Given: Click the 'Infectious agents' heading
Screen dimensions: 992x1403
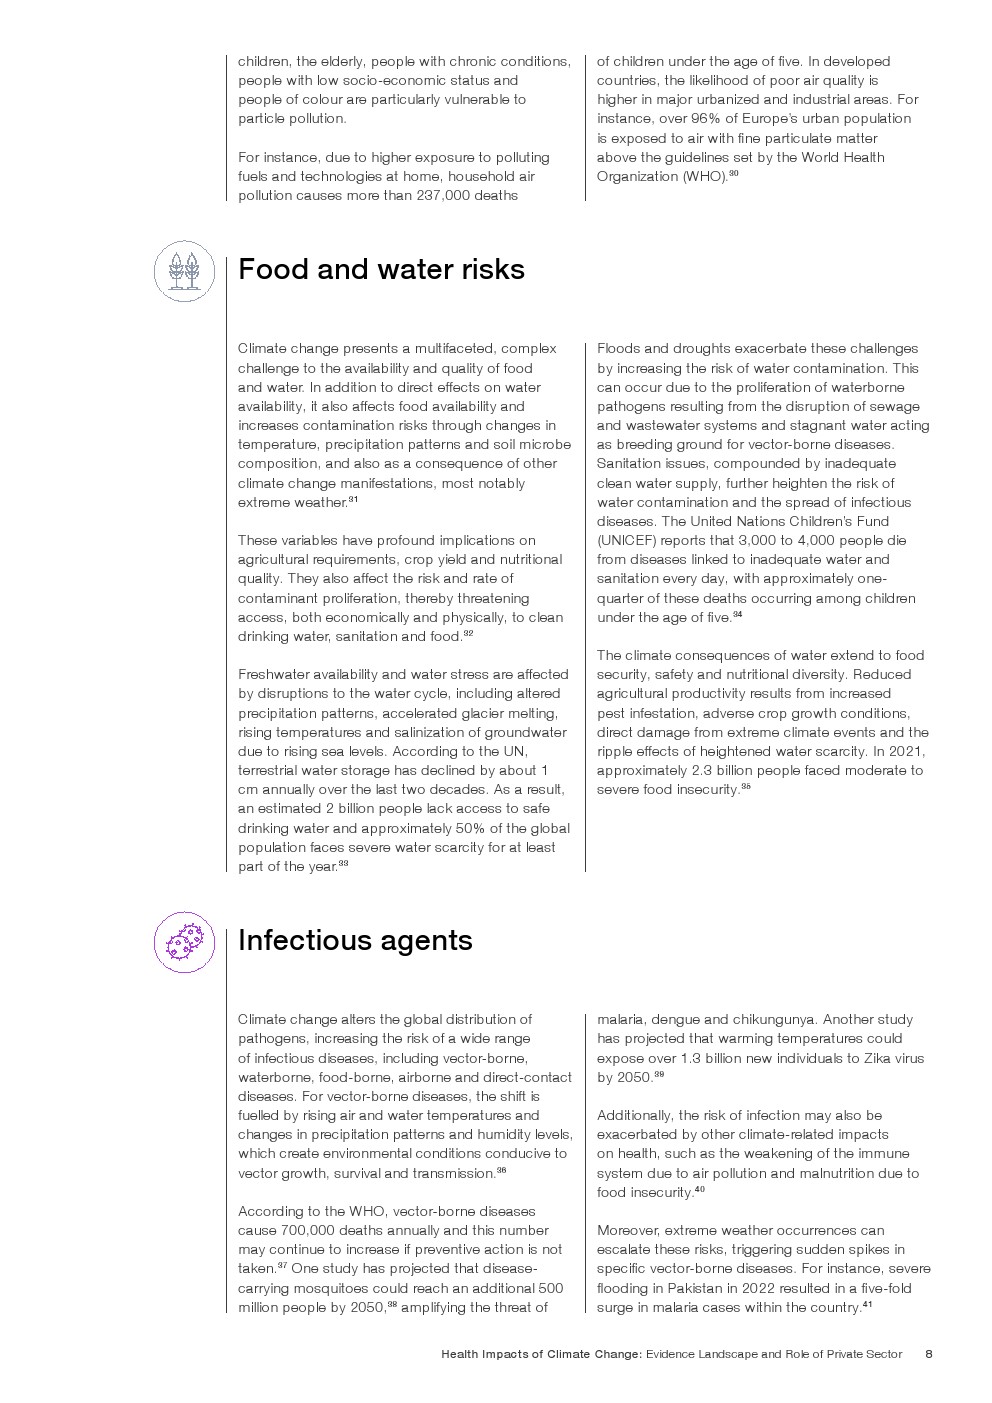Looking at the screenshot, I should (355, 941).
